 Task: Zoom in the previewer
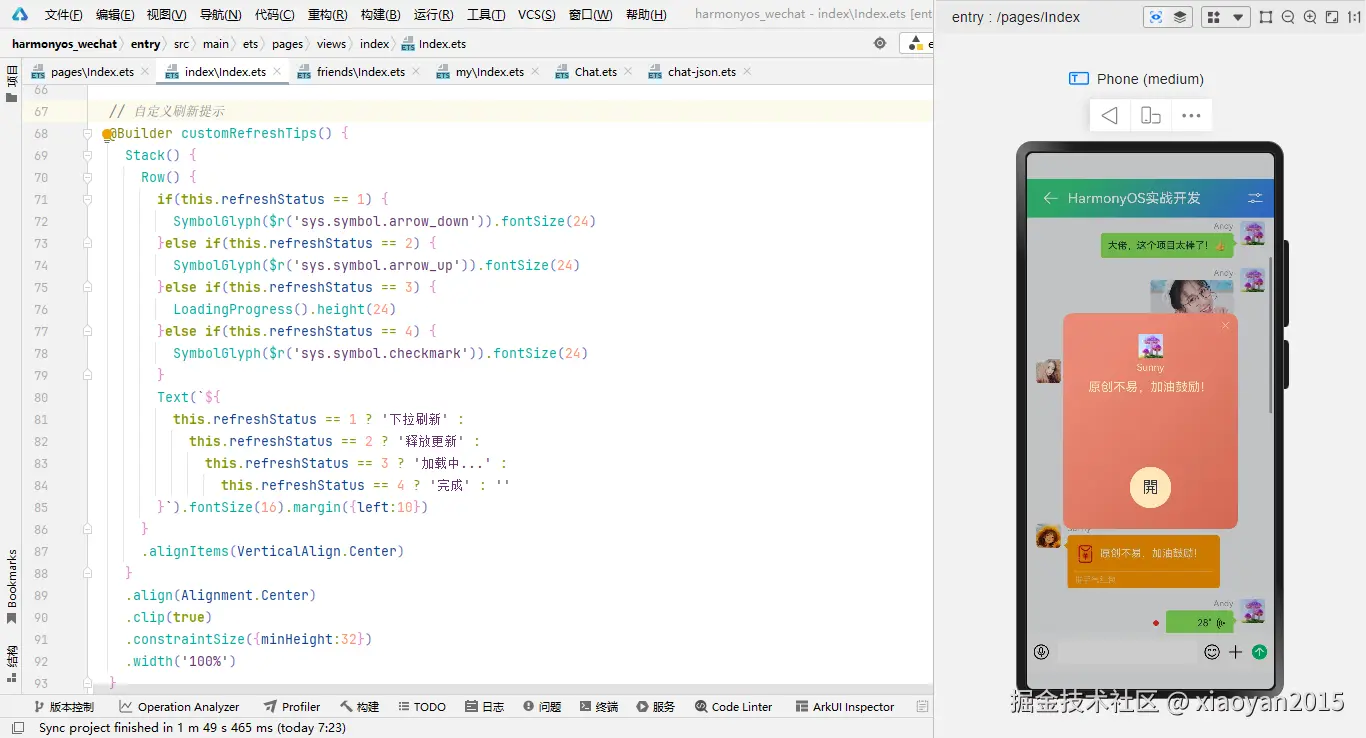point(1310,17)
